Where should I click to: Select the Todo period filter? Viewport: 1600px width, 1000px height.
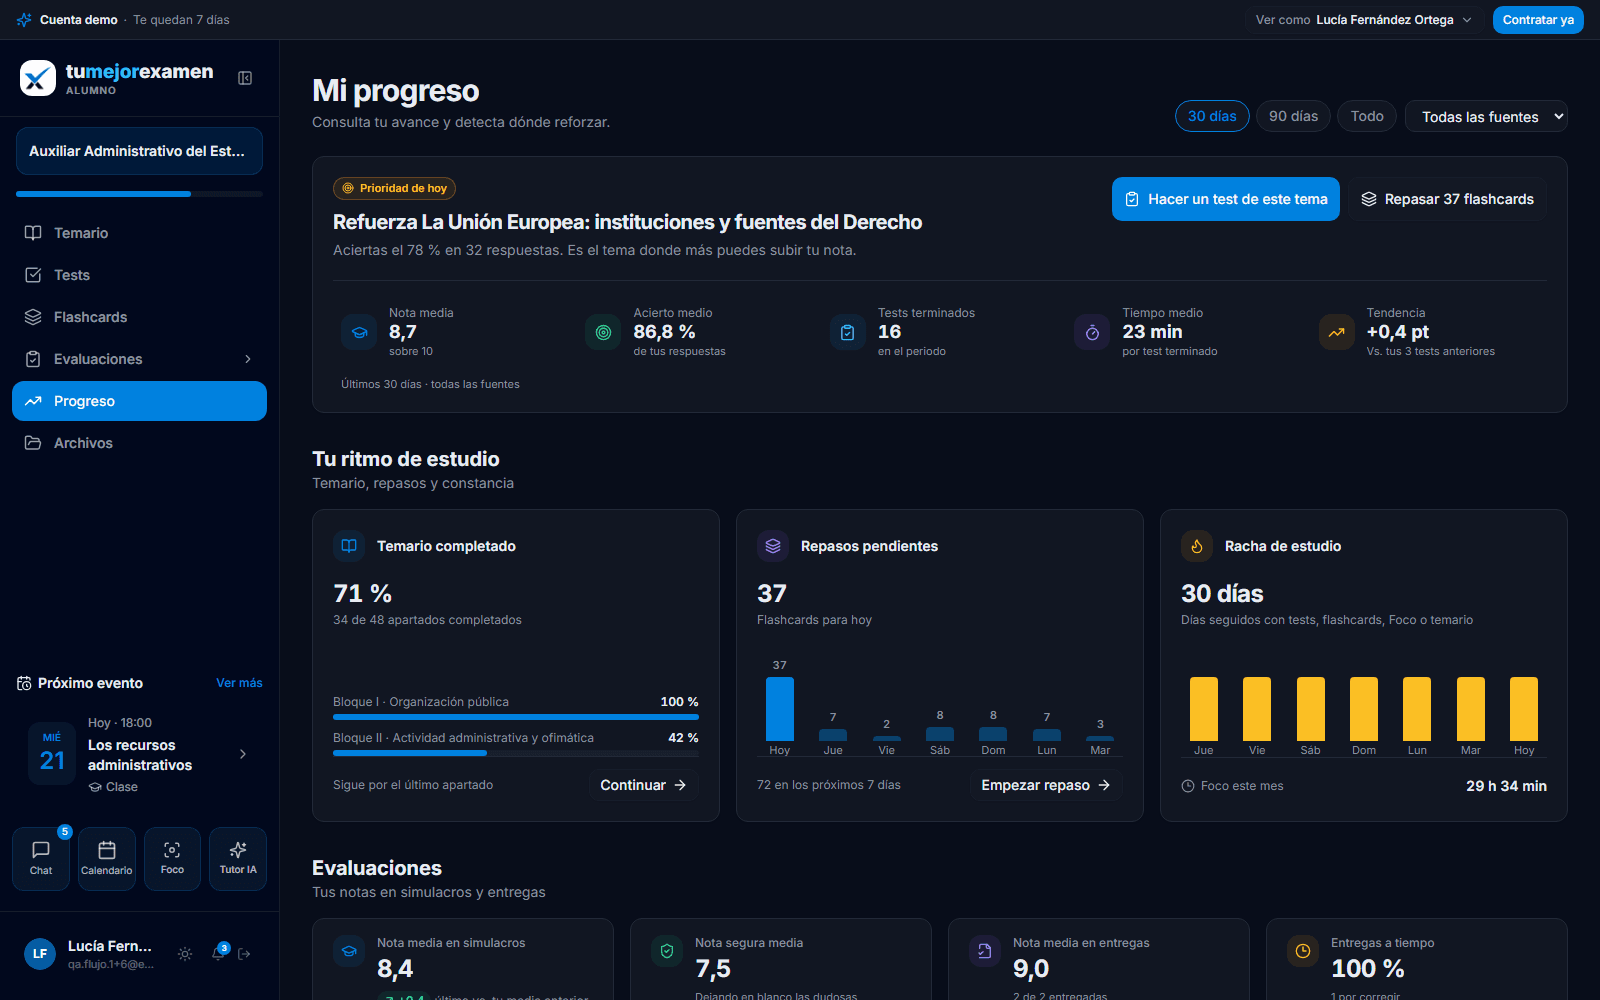click(1367, 116)
